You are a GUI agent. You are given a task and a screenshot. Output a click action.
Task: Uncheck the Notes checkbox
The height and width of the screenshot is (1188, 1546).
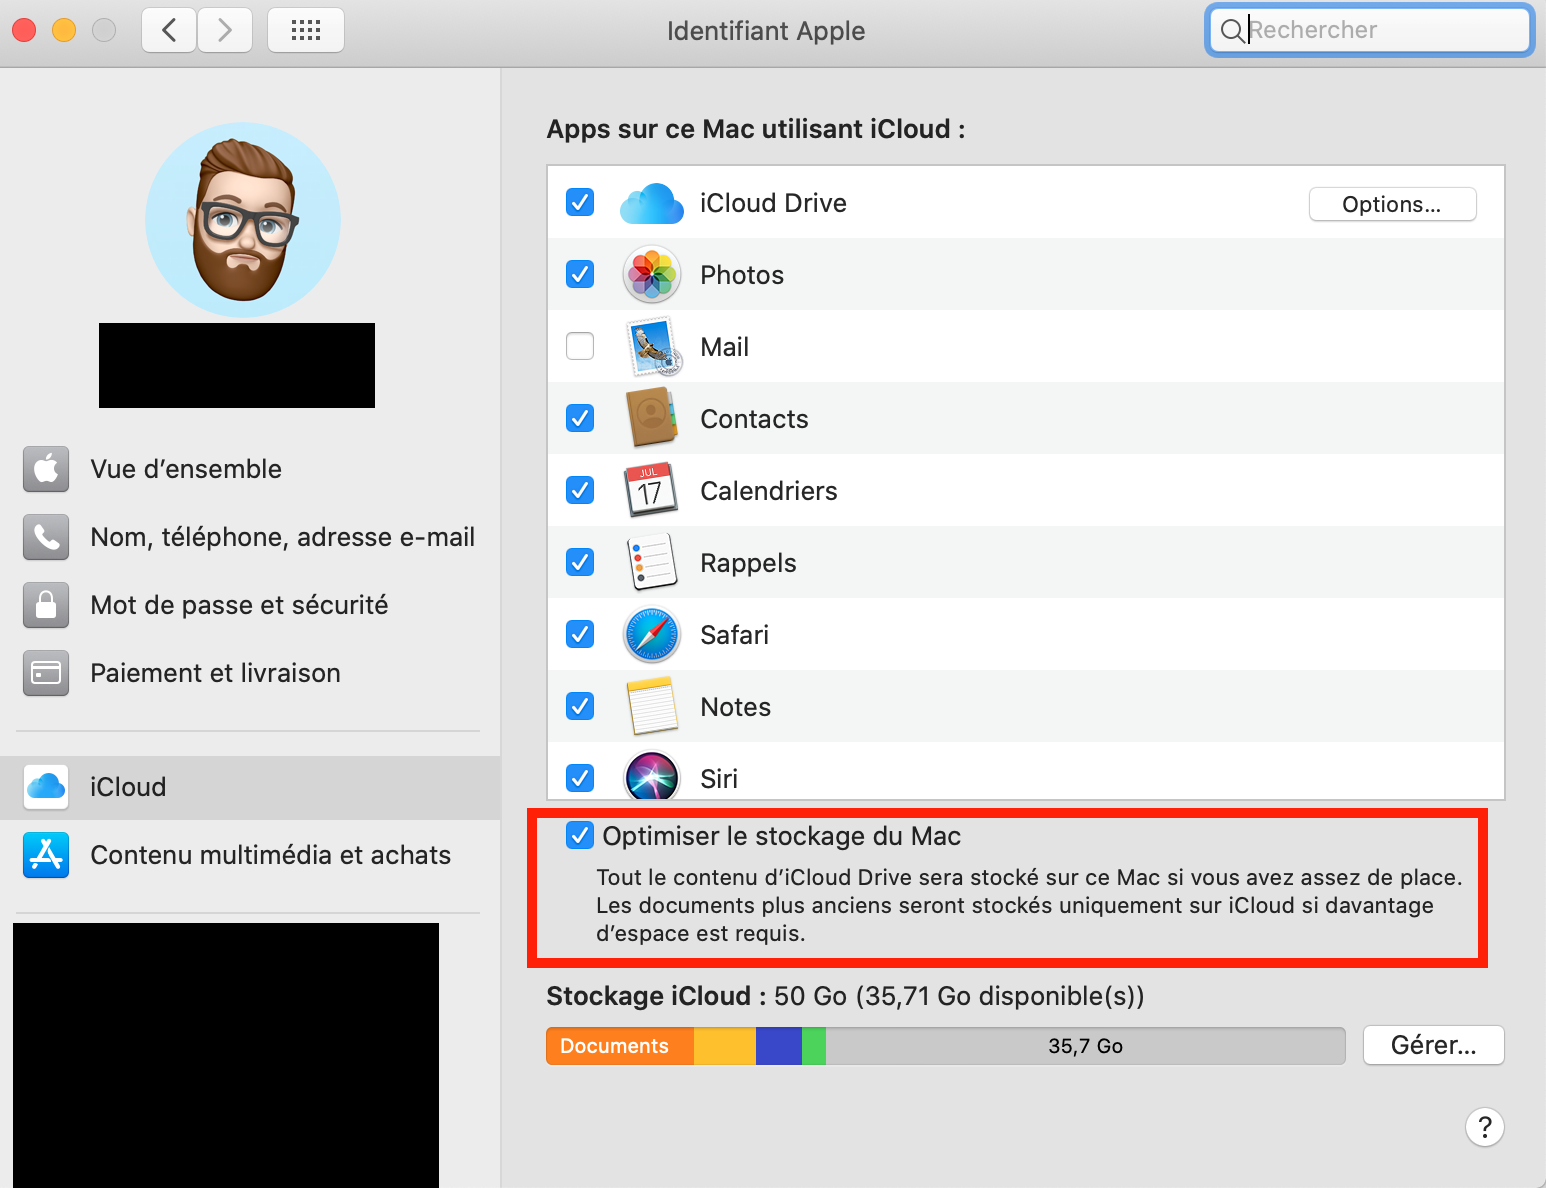(x=580, y=706)
